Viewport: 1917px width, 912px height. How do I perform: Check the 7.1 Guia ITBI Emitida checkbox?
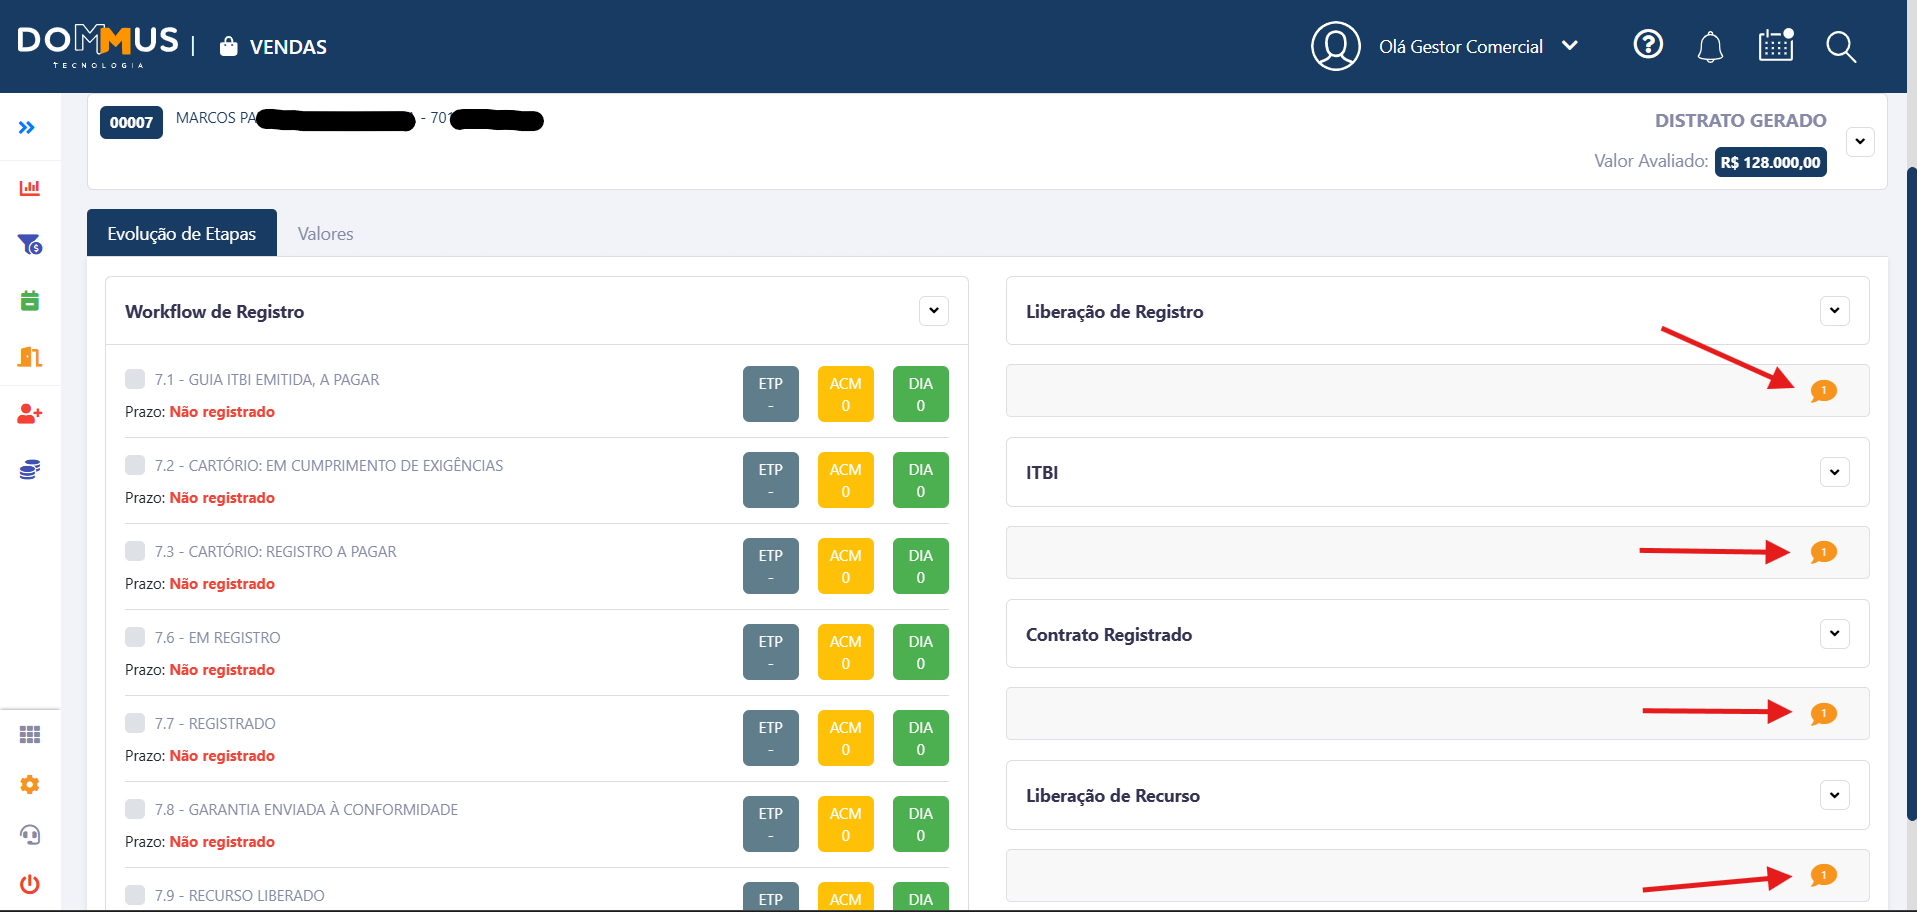click(x=135, y=379)
